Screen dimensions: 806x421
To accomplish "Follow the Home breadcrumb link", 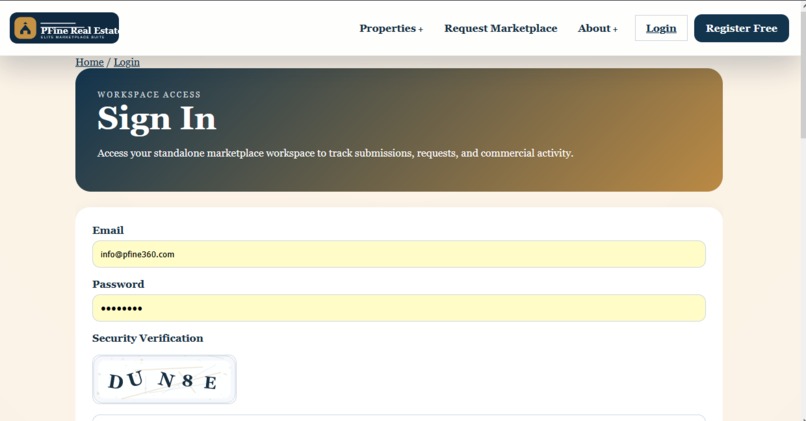I will tap(89, 62).
